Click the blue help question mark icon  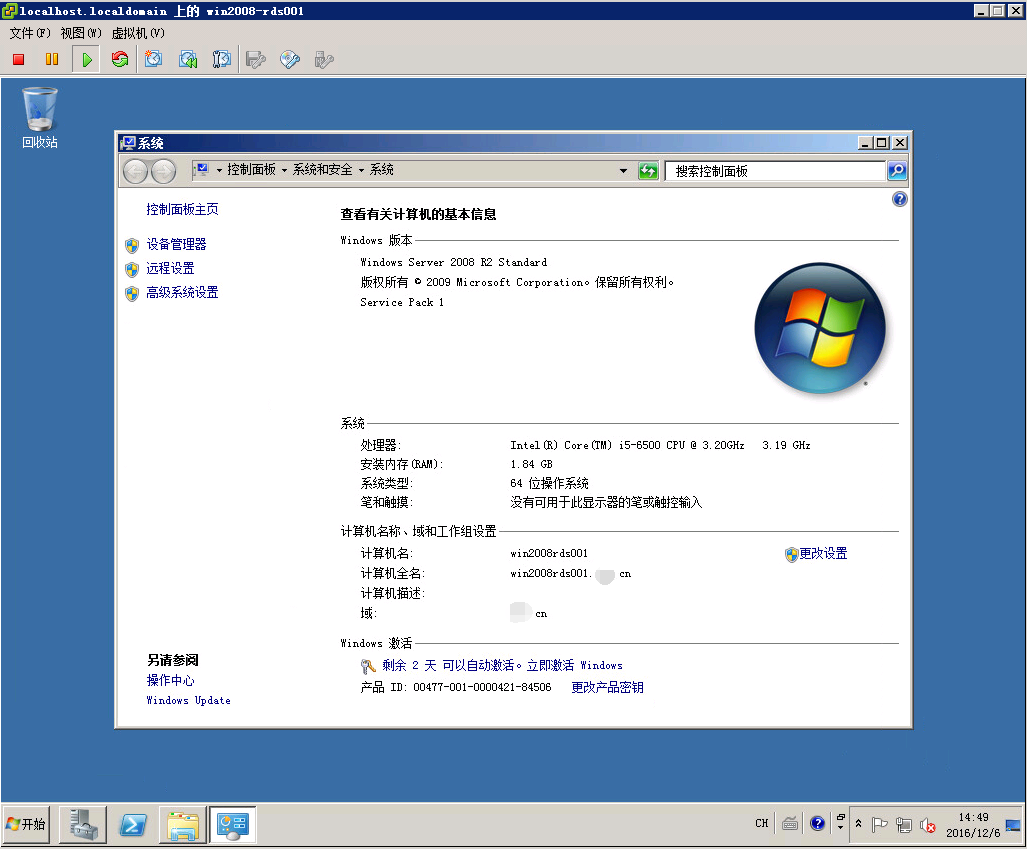point(899,199)
